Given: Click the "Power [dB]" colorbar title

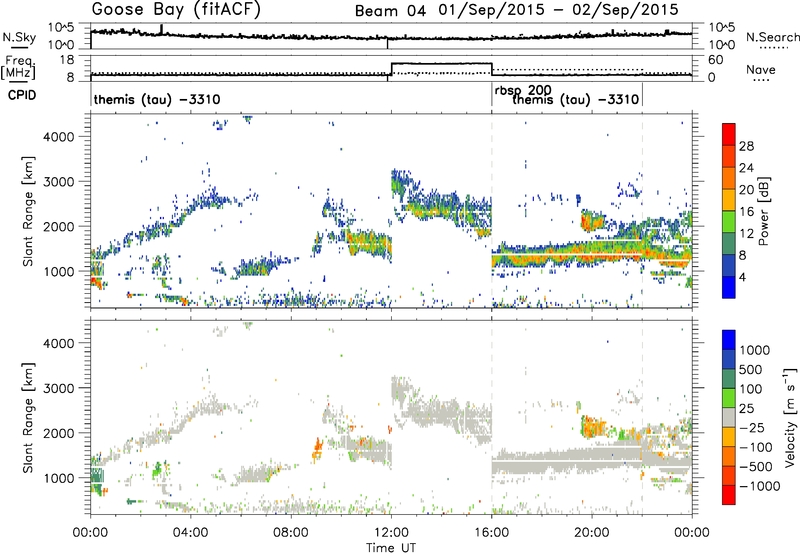Looking at the screenshot, I should pyautogui.click(x=764, y=211).
